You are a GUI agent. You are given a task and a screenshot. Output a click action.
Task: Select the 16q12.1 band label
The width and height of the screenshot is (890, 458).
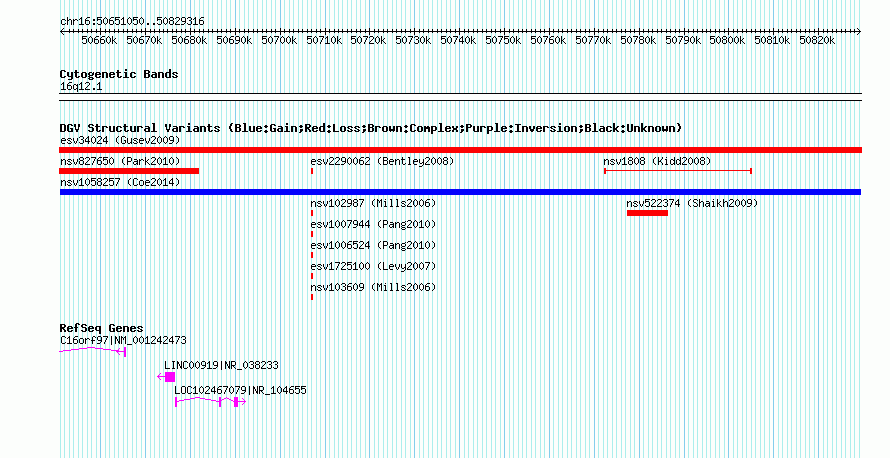tap(81, 87)
